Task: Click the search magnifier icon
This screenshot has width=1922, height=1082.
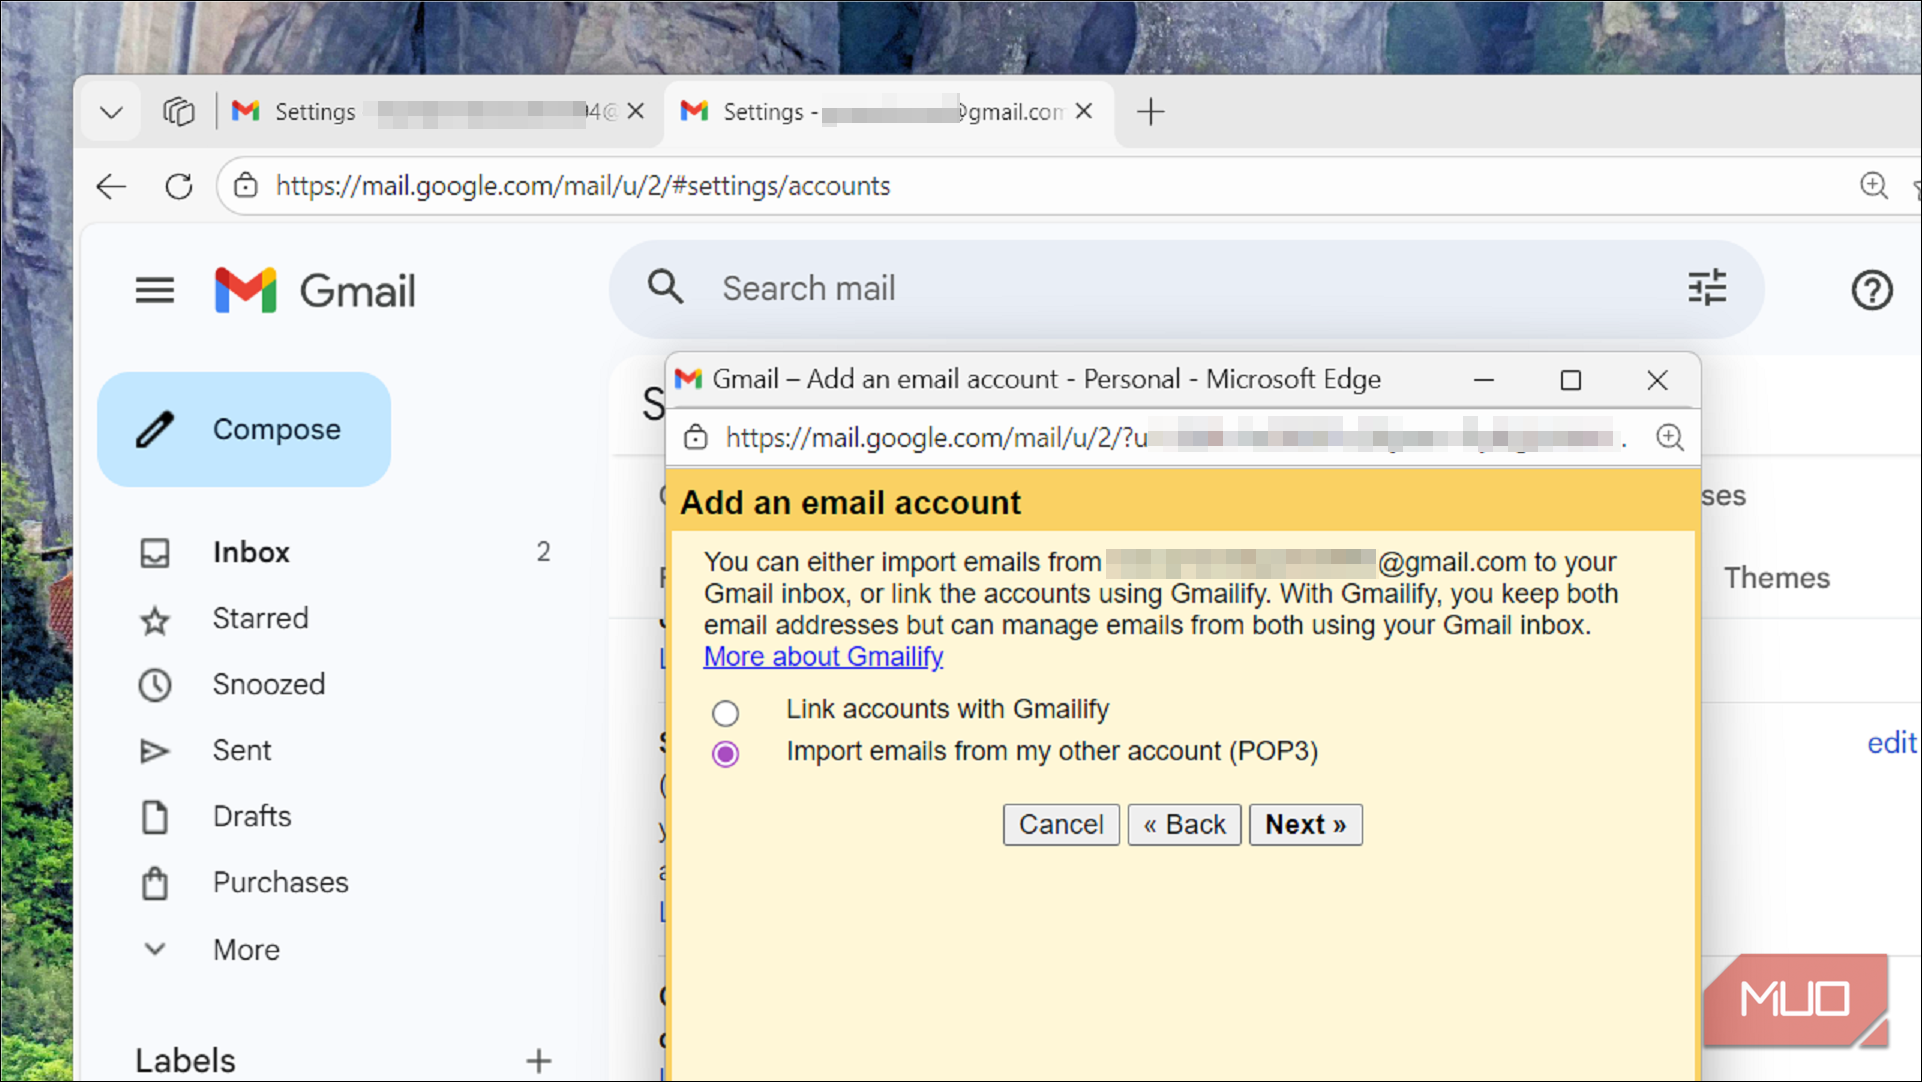Action: 665,288
